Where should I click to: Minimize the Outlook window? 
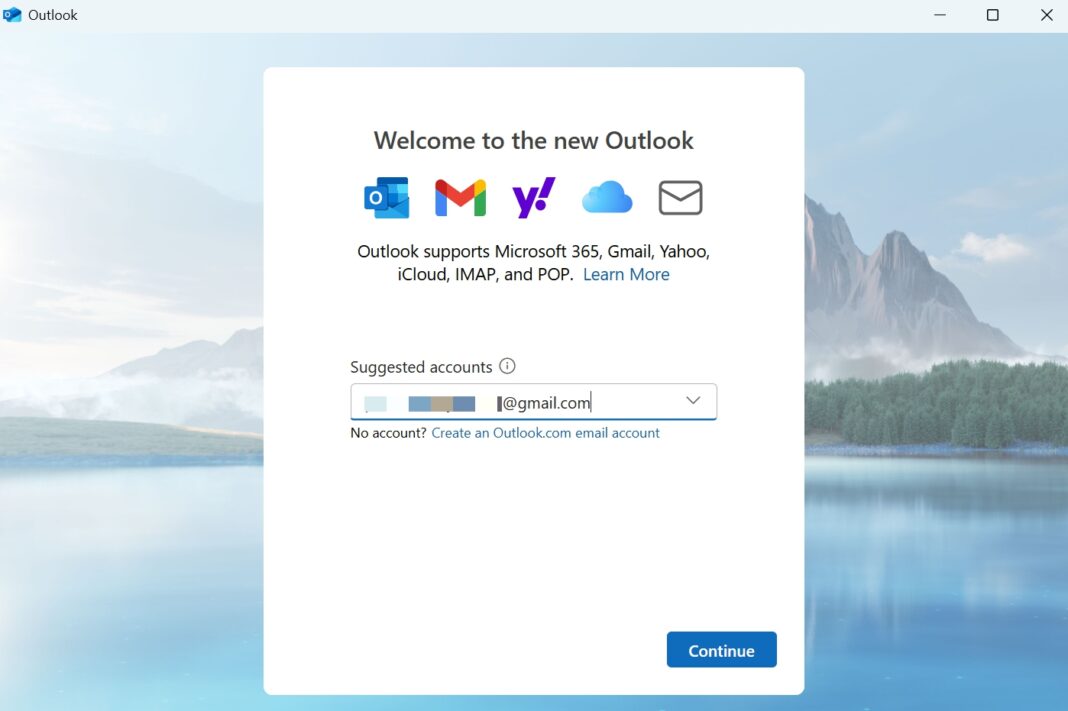[939, 15]
